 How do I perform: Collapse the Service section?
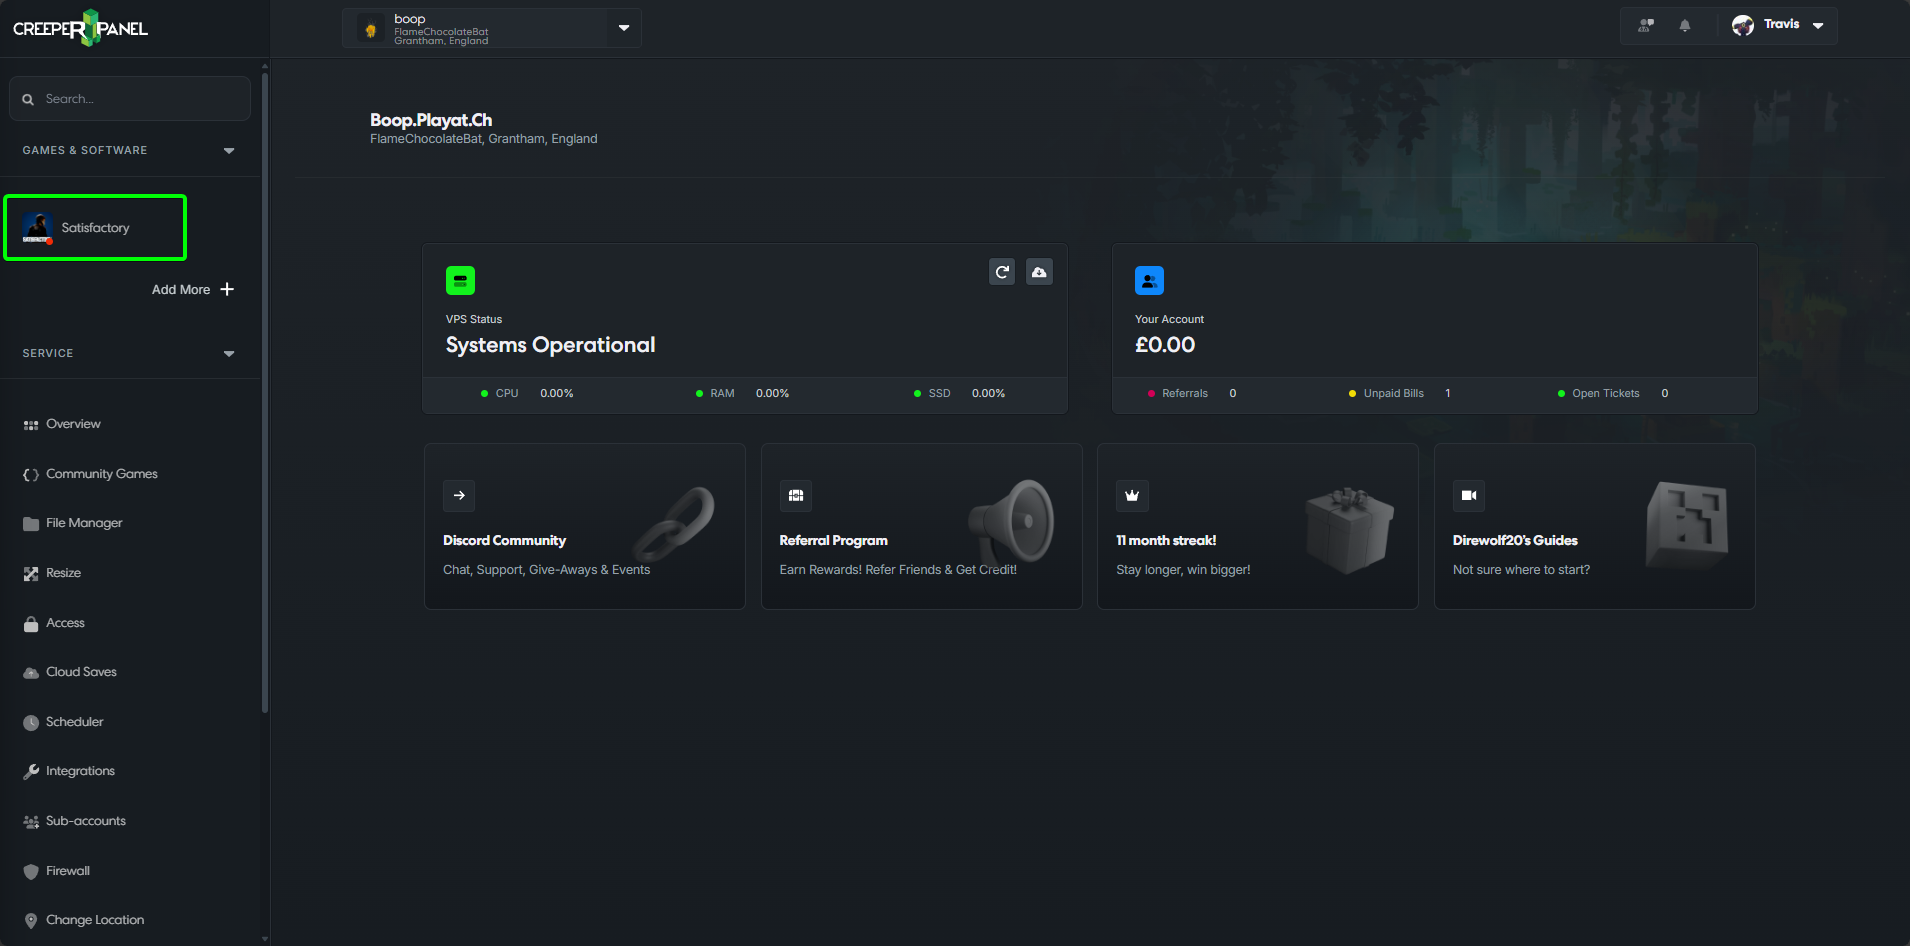(x=228, y=353)
